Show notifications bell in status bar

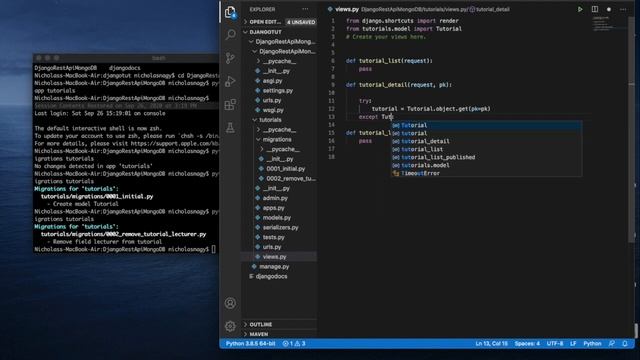[625, 344]
